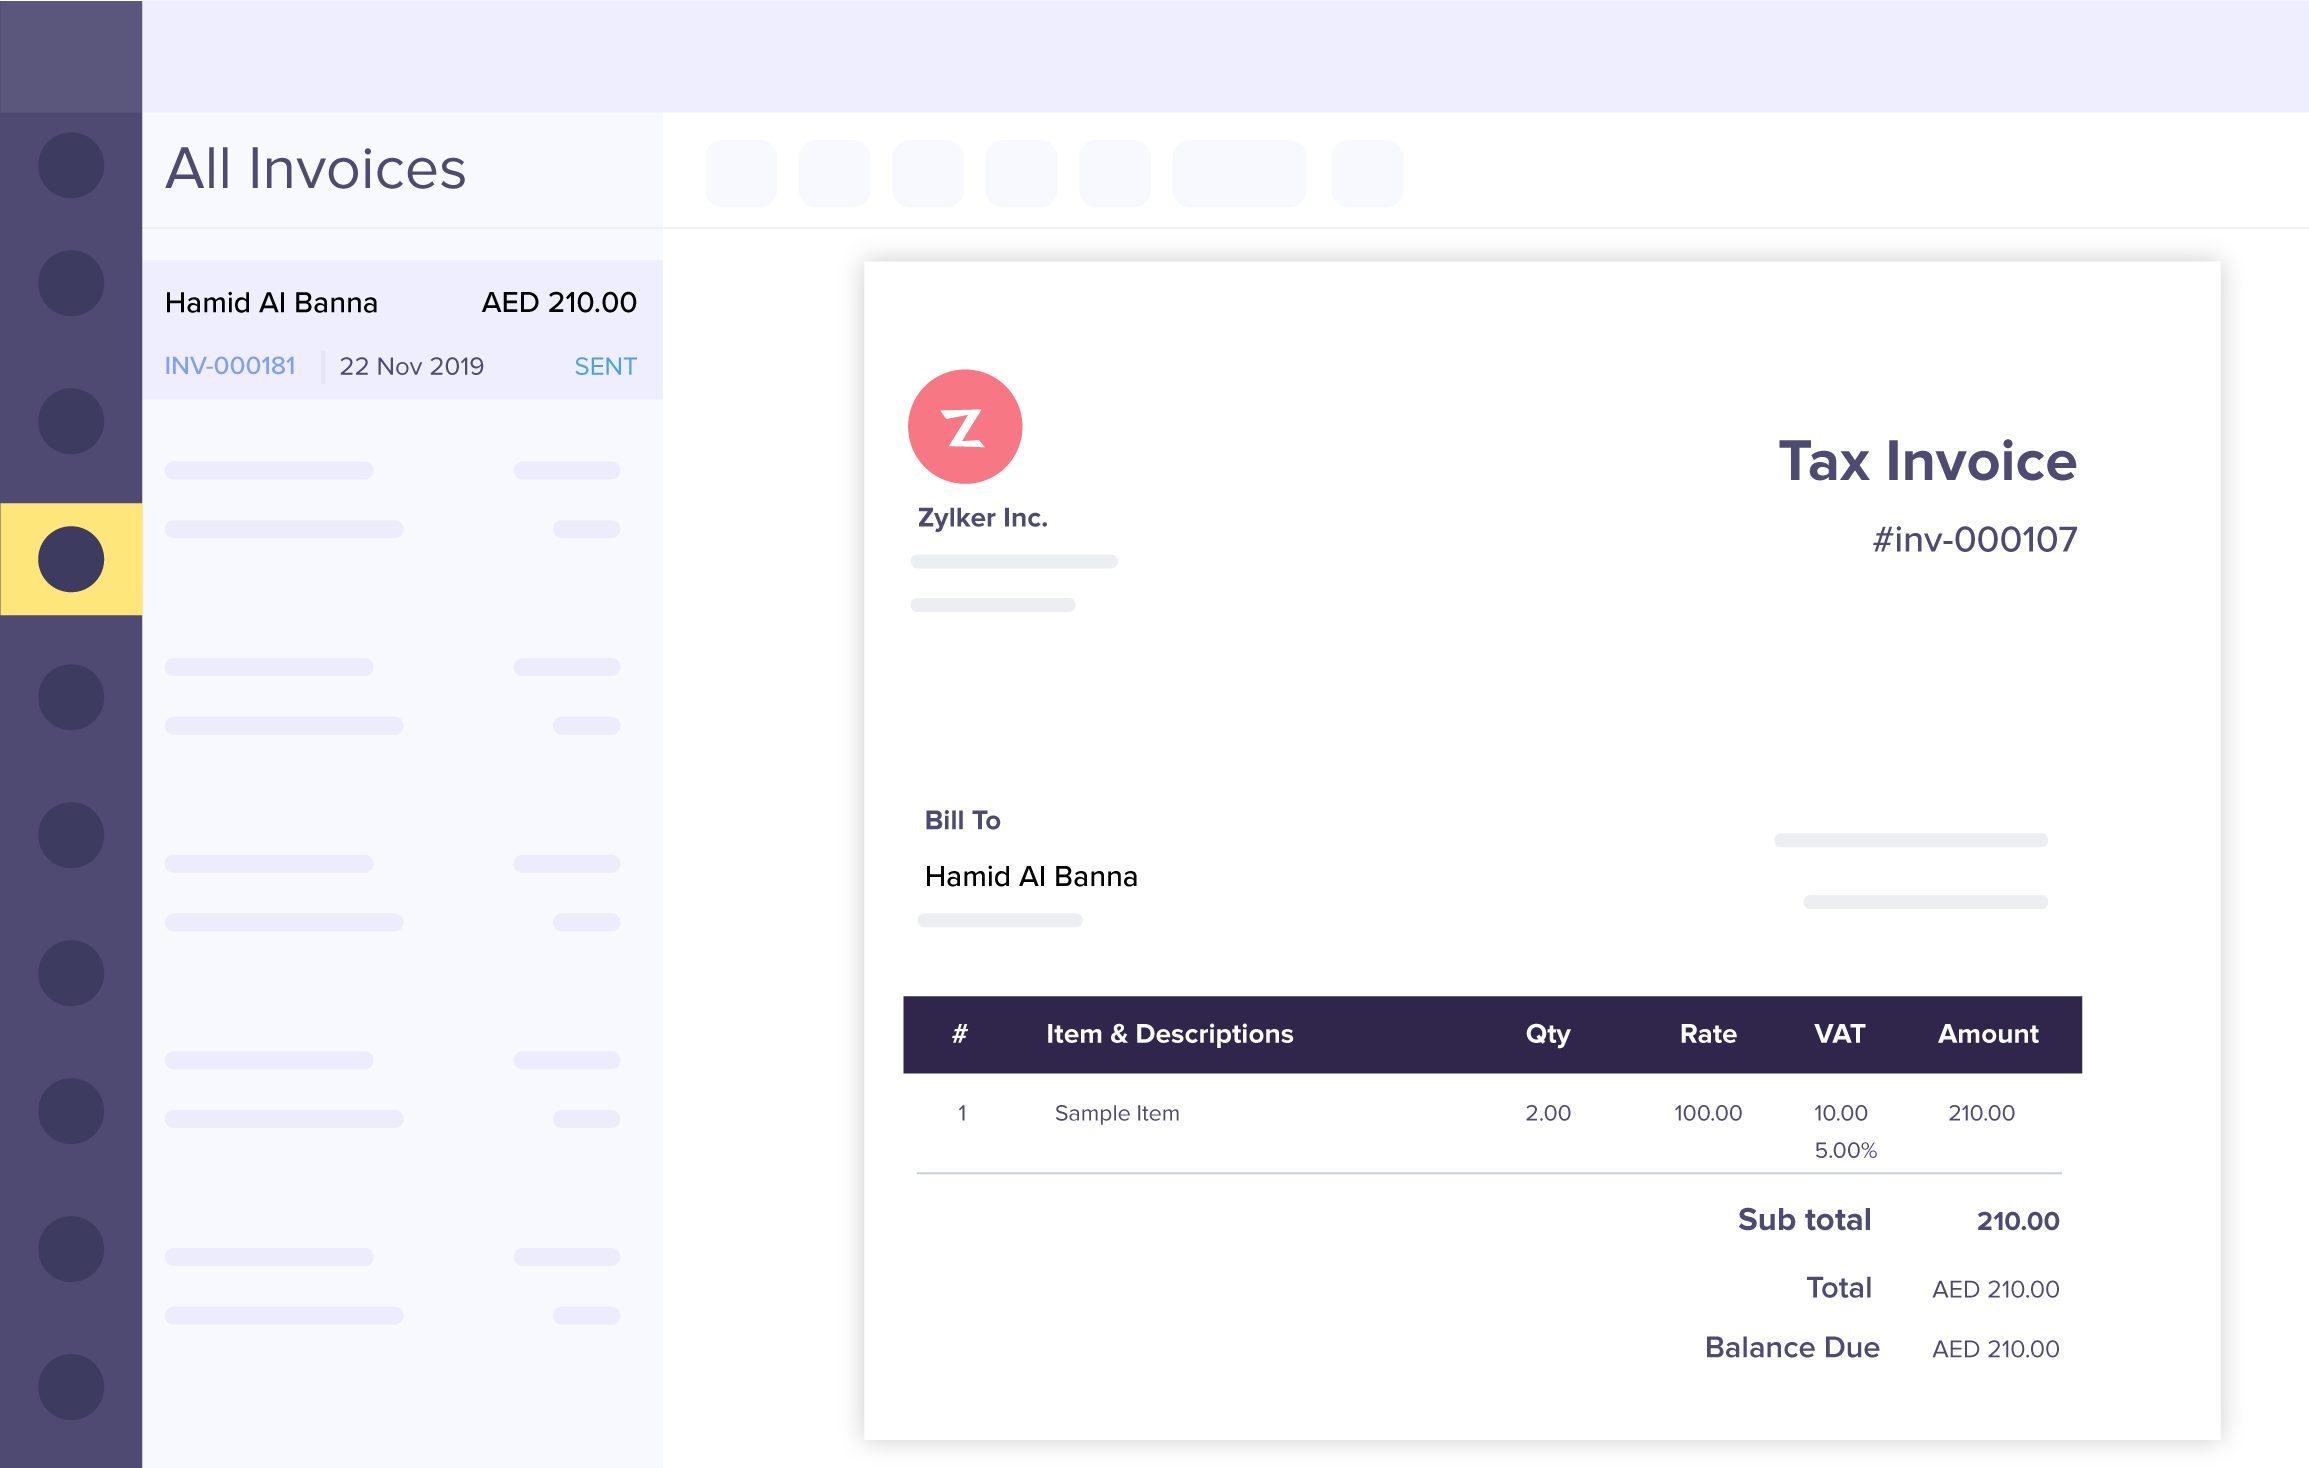Click the Item & Descriptions column header
This screenshot has height=1468, width=2309.
tap(1169, 1034)
